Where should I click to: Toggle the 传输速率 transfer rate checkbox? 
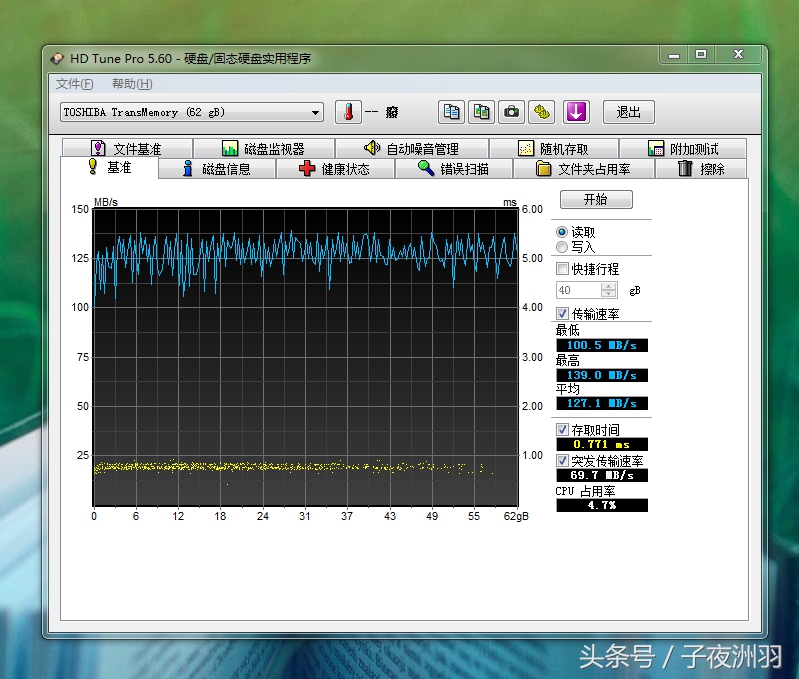(x=562, y=314)
